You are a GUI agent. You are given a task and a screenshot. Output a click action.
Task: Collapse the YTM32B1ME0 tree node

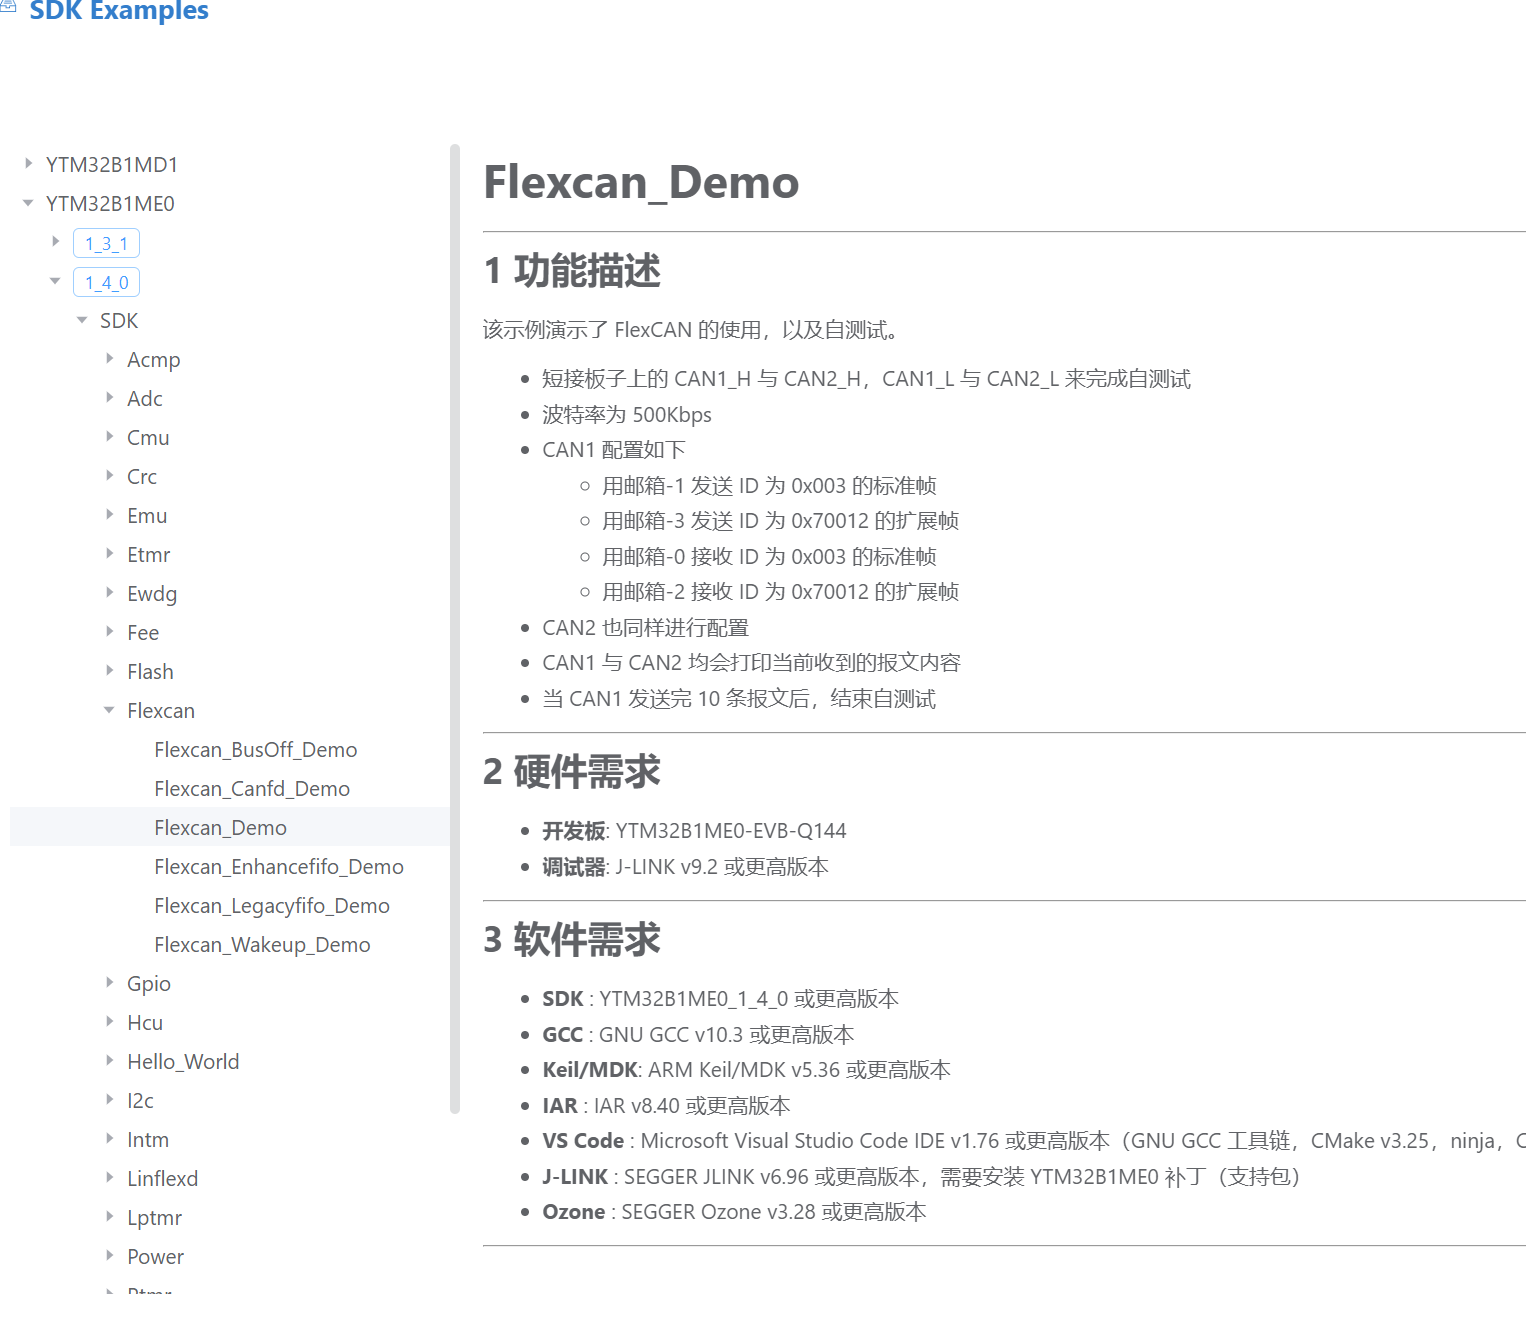[x=29, y=203]
